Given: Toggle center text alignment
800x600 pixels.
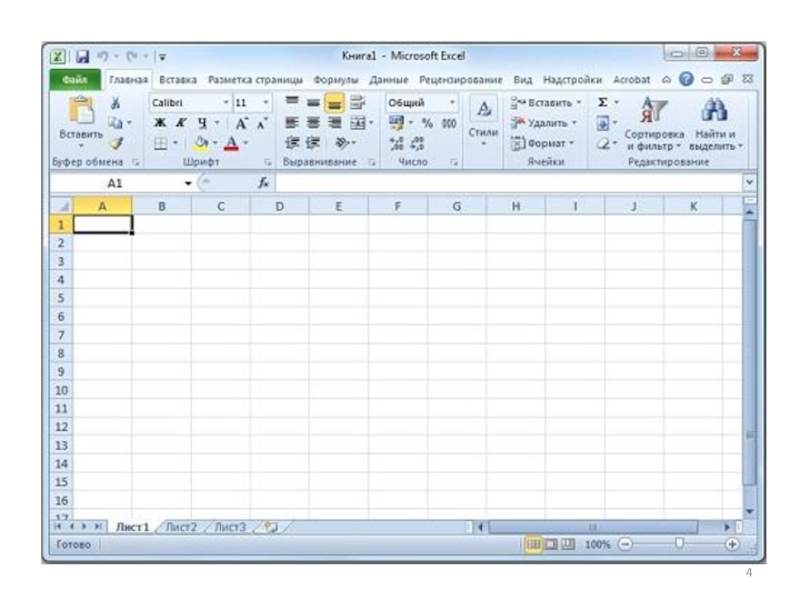Looking at the screenshot, I should point(313,123).
